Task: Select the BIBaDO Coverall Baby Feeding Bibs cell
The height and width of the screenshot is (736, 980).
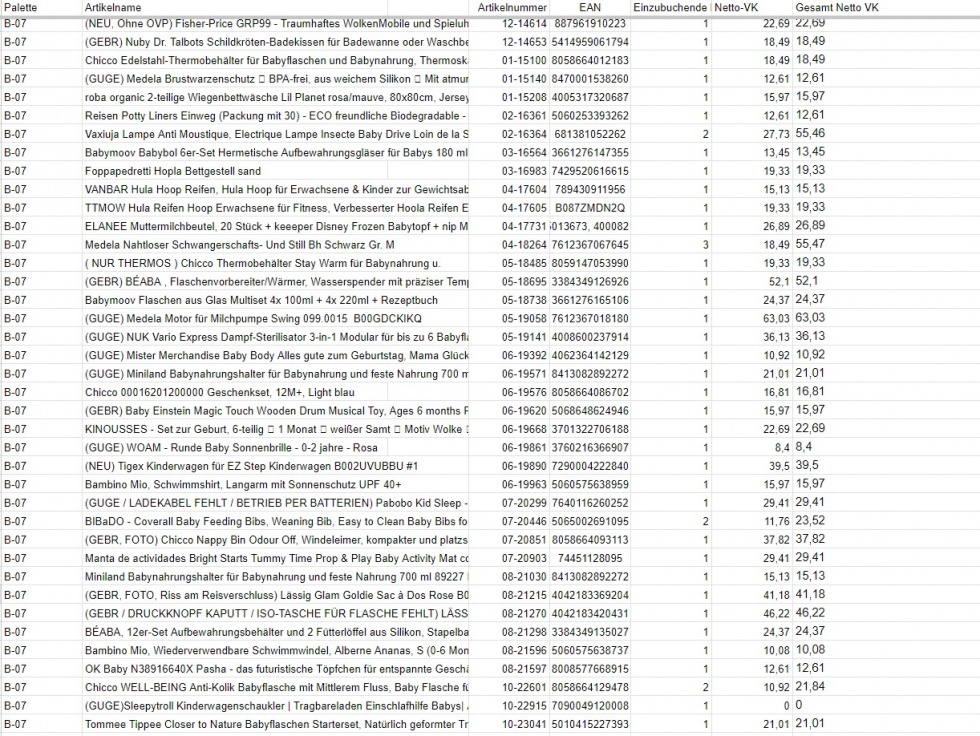Action: 275,521
